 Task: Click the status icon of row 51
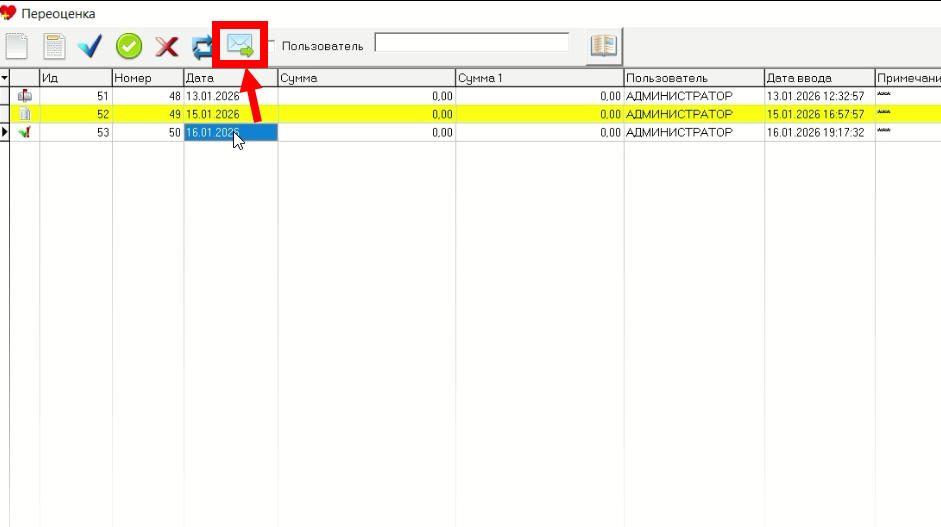[x=25, y=96]
